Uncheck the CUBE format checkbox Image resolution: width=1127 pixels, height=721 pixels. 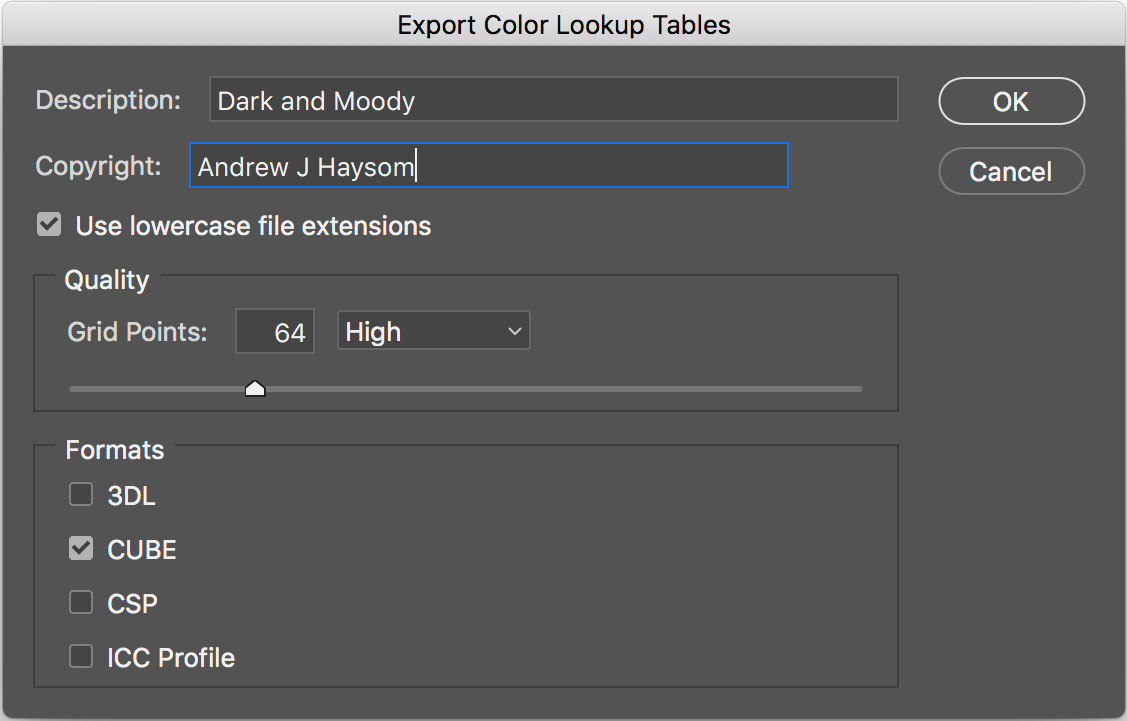[81, 549]
